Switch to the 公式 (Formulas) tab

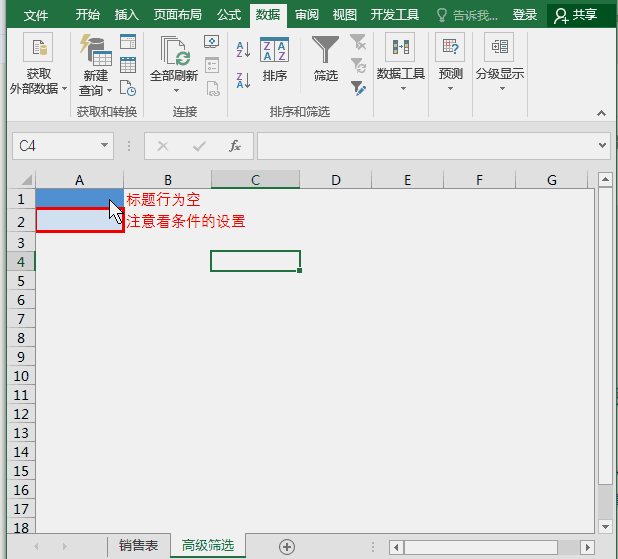[229, 15]
